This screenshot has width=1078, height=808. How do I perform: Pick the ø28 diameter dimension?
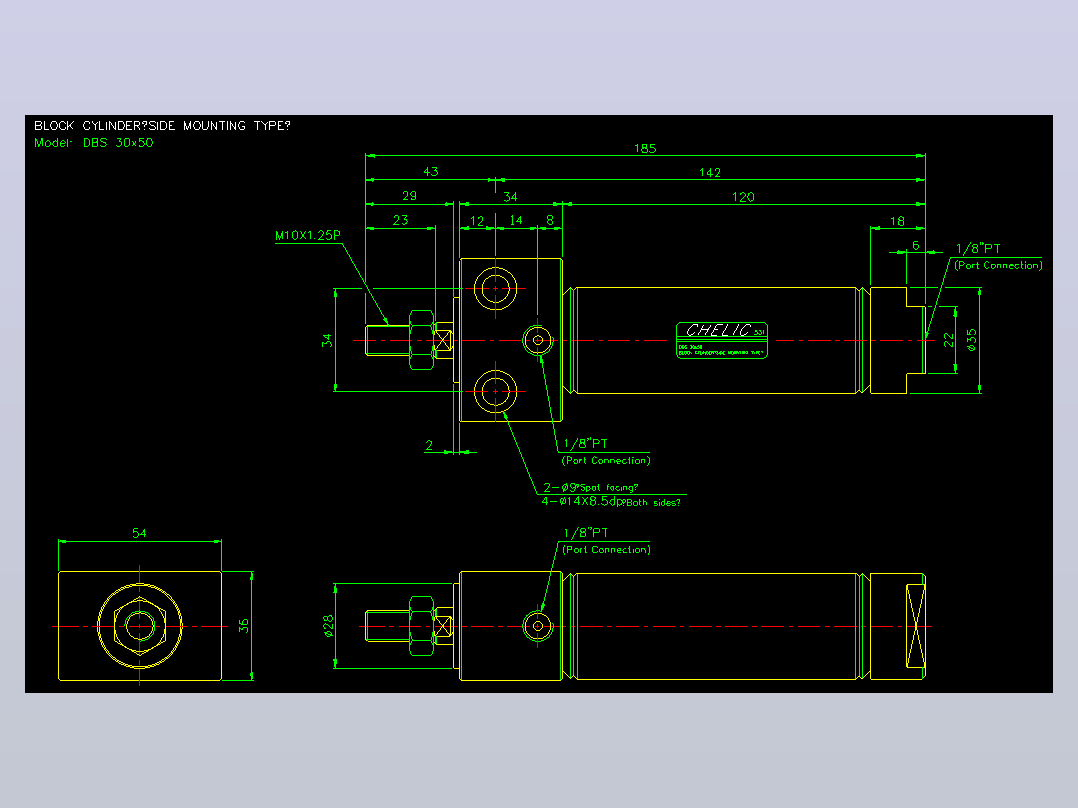click(x=329, y=626)
